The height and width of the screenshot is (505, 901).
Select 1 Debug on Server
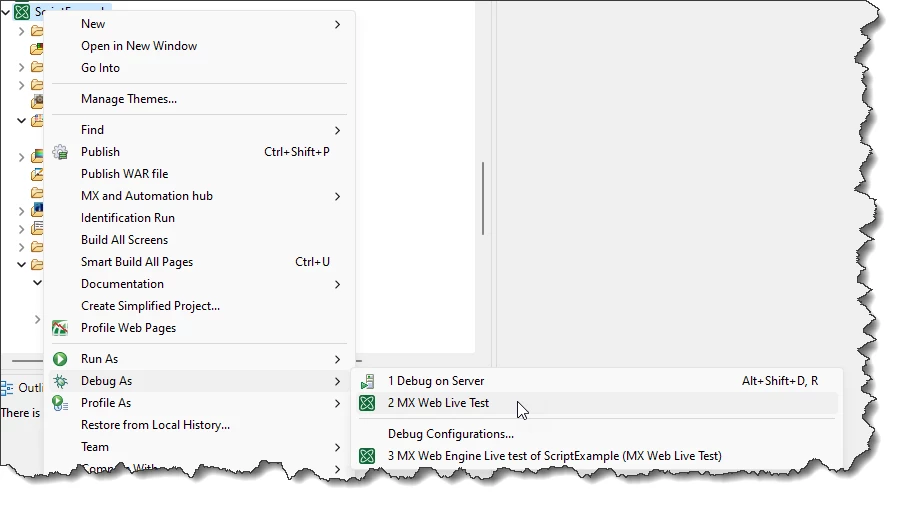coord(598,381)
